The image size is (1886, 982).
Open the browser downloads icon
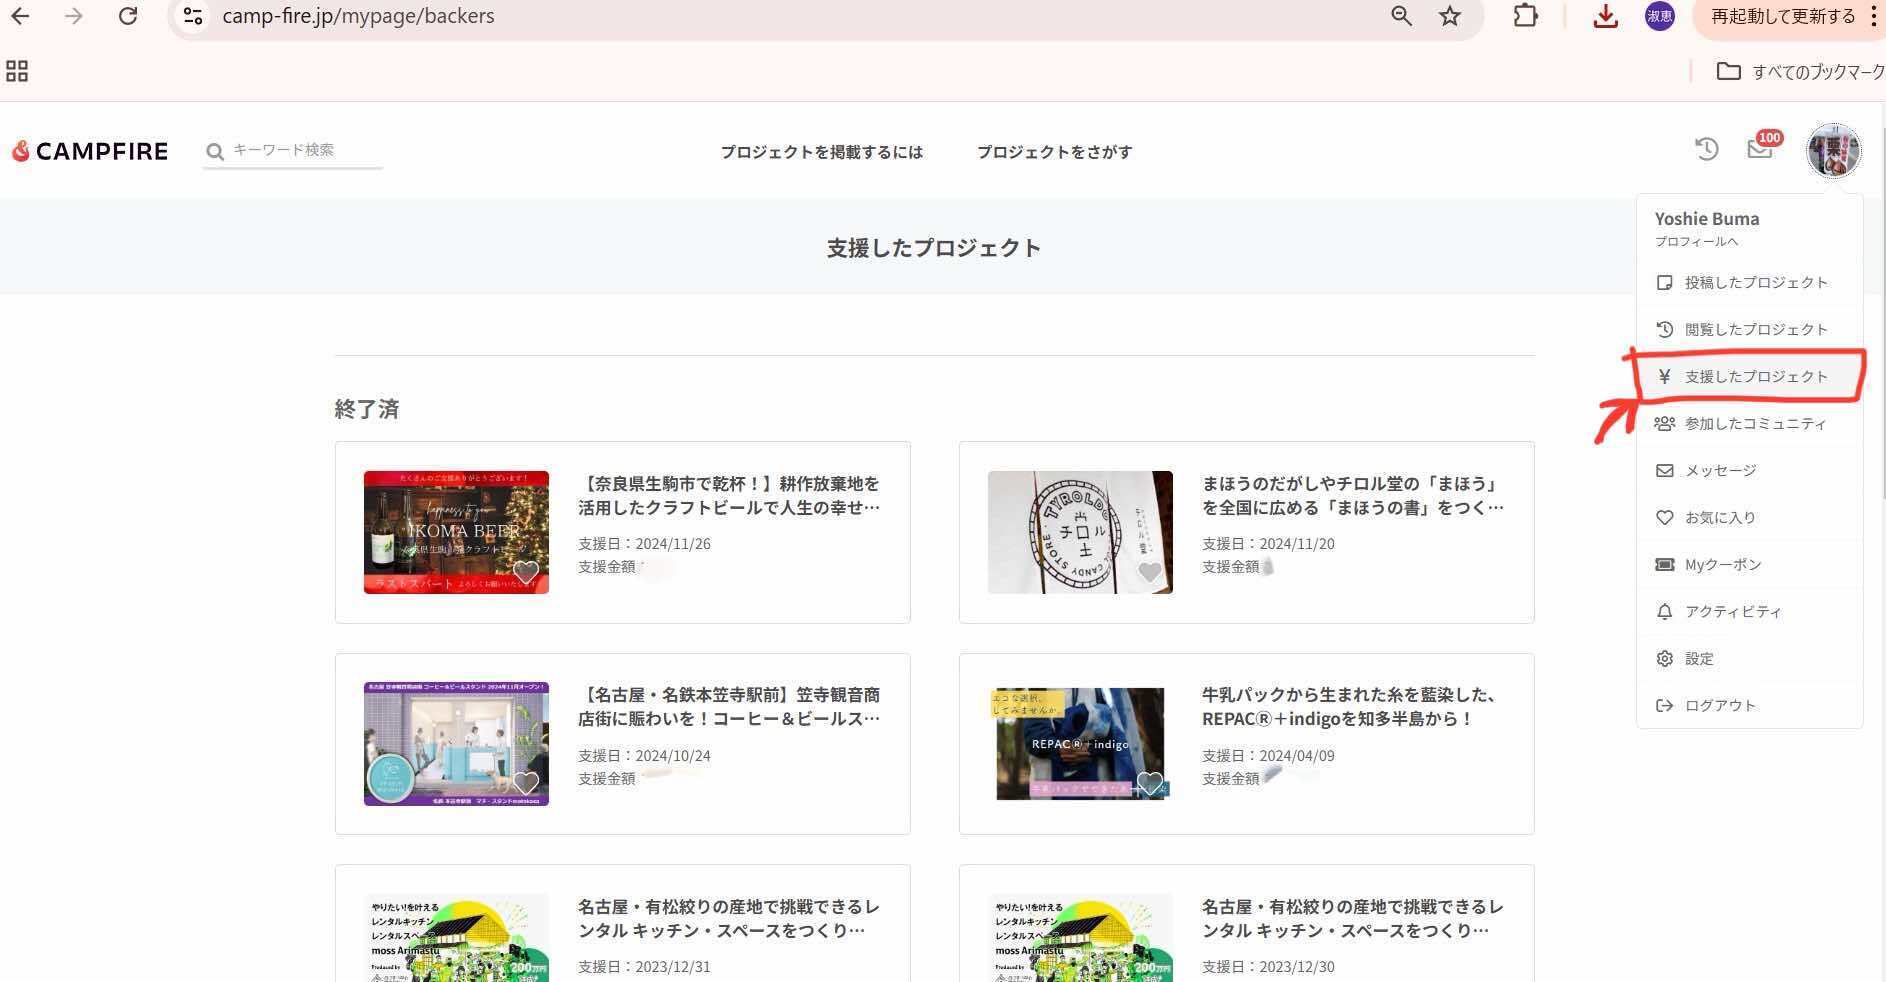pos(1605,16)
